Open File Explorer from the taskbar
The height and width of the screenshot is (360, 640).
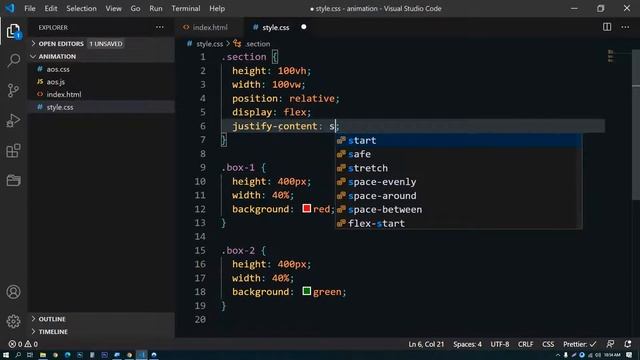click(x=42, y=355)
